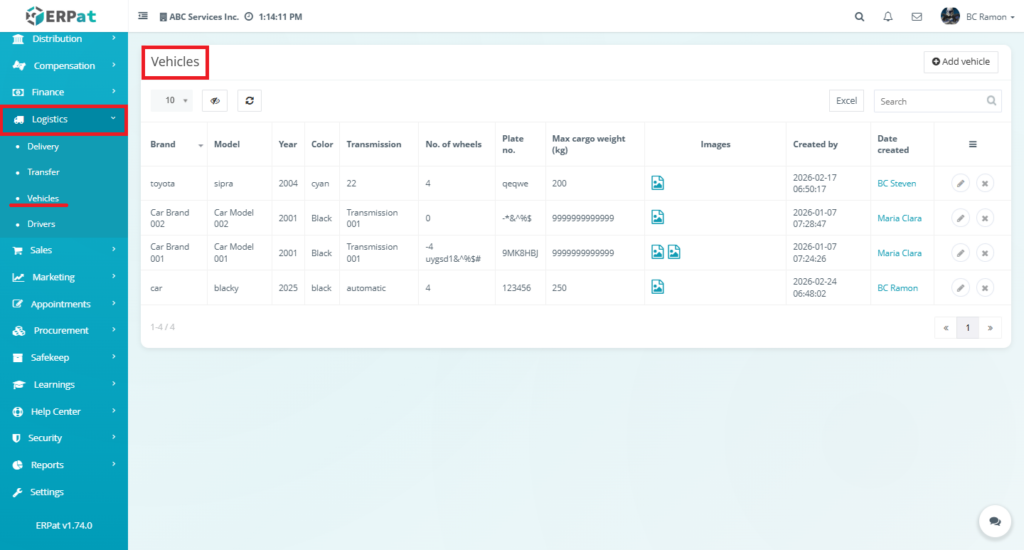Open the table column options menu icon
Image resolution: width=1024 pixels, height=550 pixels.
[972, 144]
